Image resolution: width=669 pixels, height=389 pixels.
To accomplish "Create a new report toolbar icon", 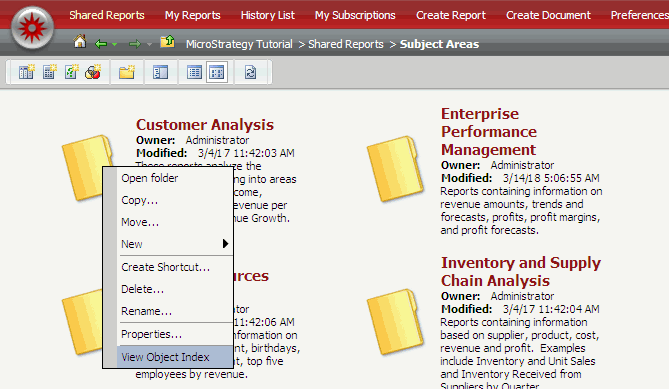I will click(26, 72).
